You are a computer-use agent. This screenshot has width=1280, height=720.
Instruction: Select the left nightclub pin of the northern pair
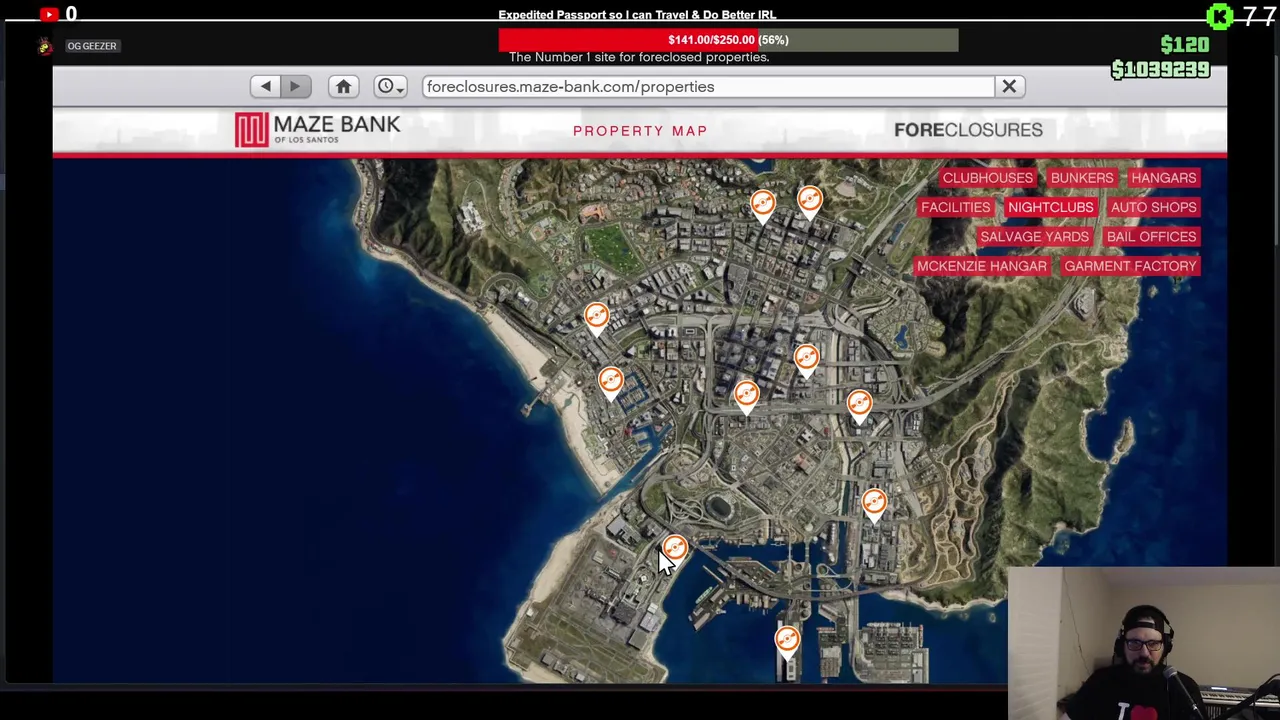[763, 206]
